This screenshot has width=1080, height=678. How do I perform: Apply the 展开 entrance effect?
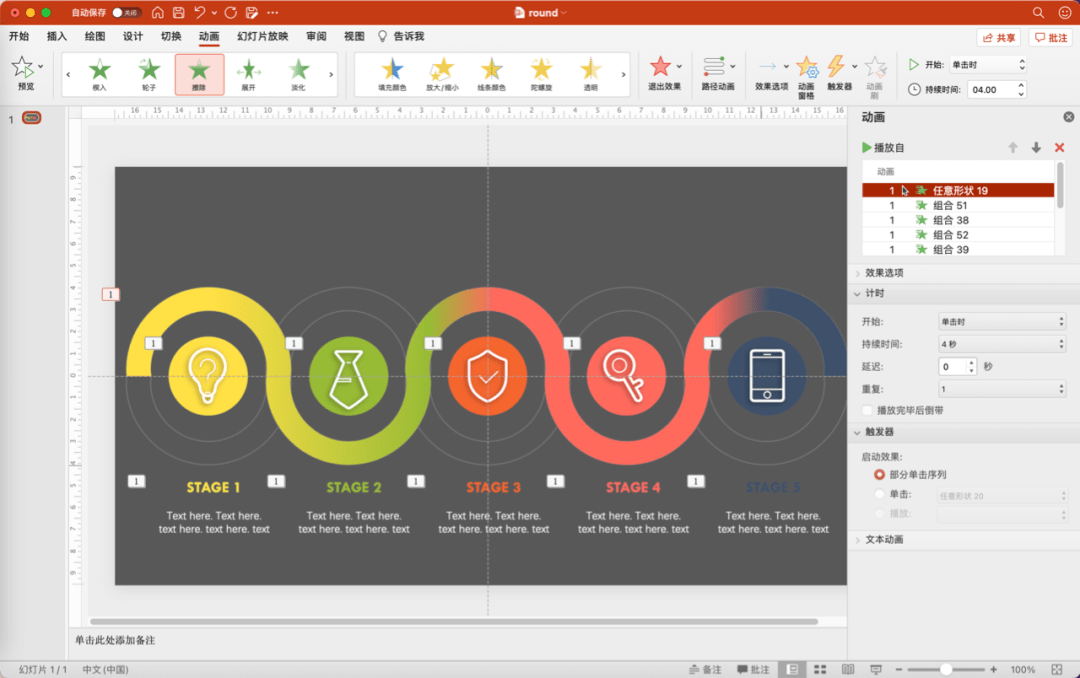click(x=248, y=74)
